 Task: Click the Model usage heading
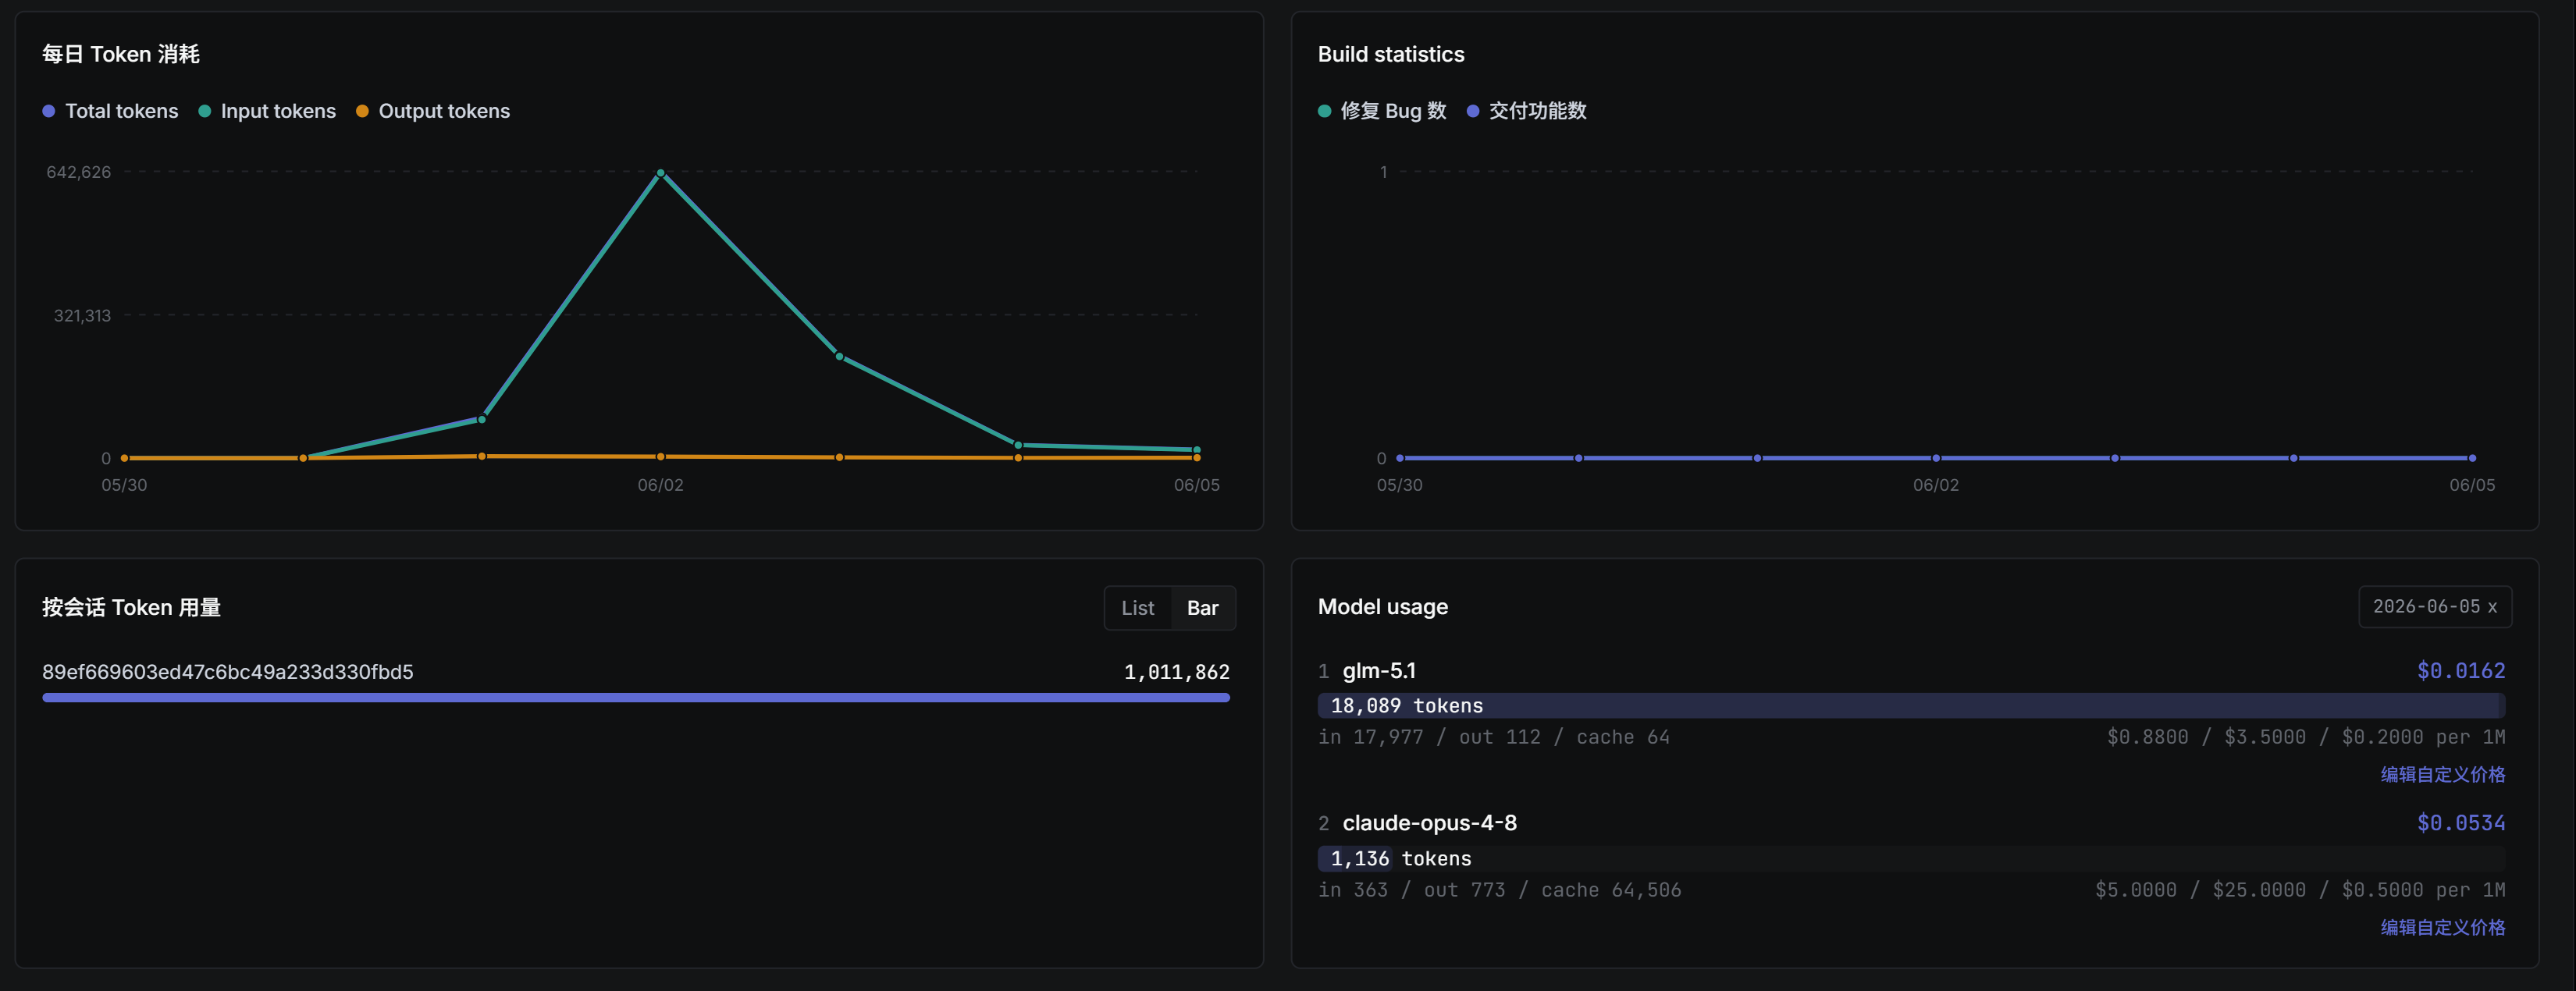pos(1383,607)
